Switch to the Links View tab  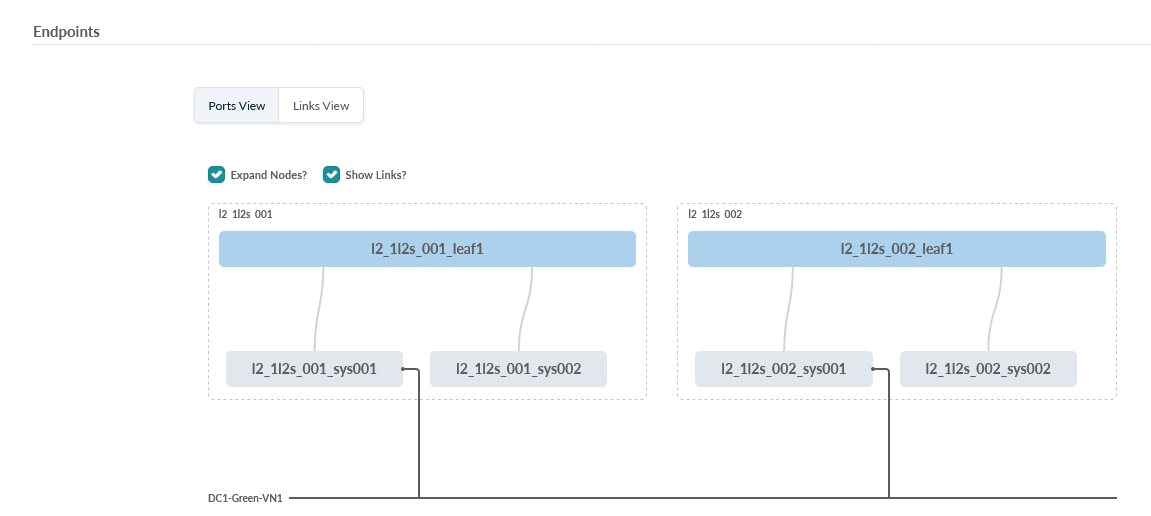point(321,106)
